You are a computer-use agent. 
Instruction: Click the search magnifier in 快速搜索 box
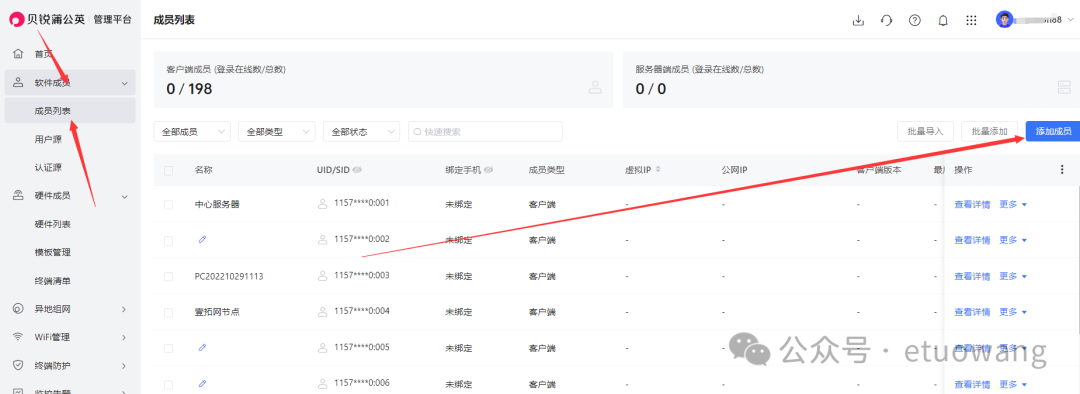click(417, 132)
